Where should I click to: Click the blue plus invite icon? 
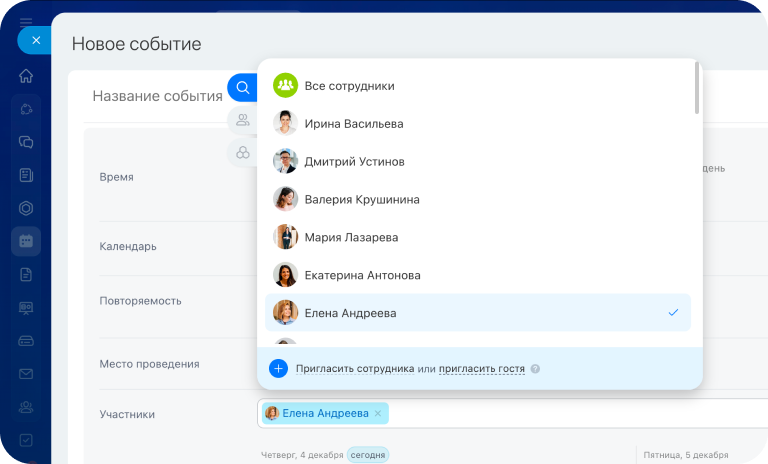tap(279, 368)
